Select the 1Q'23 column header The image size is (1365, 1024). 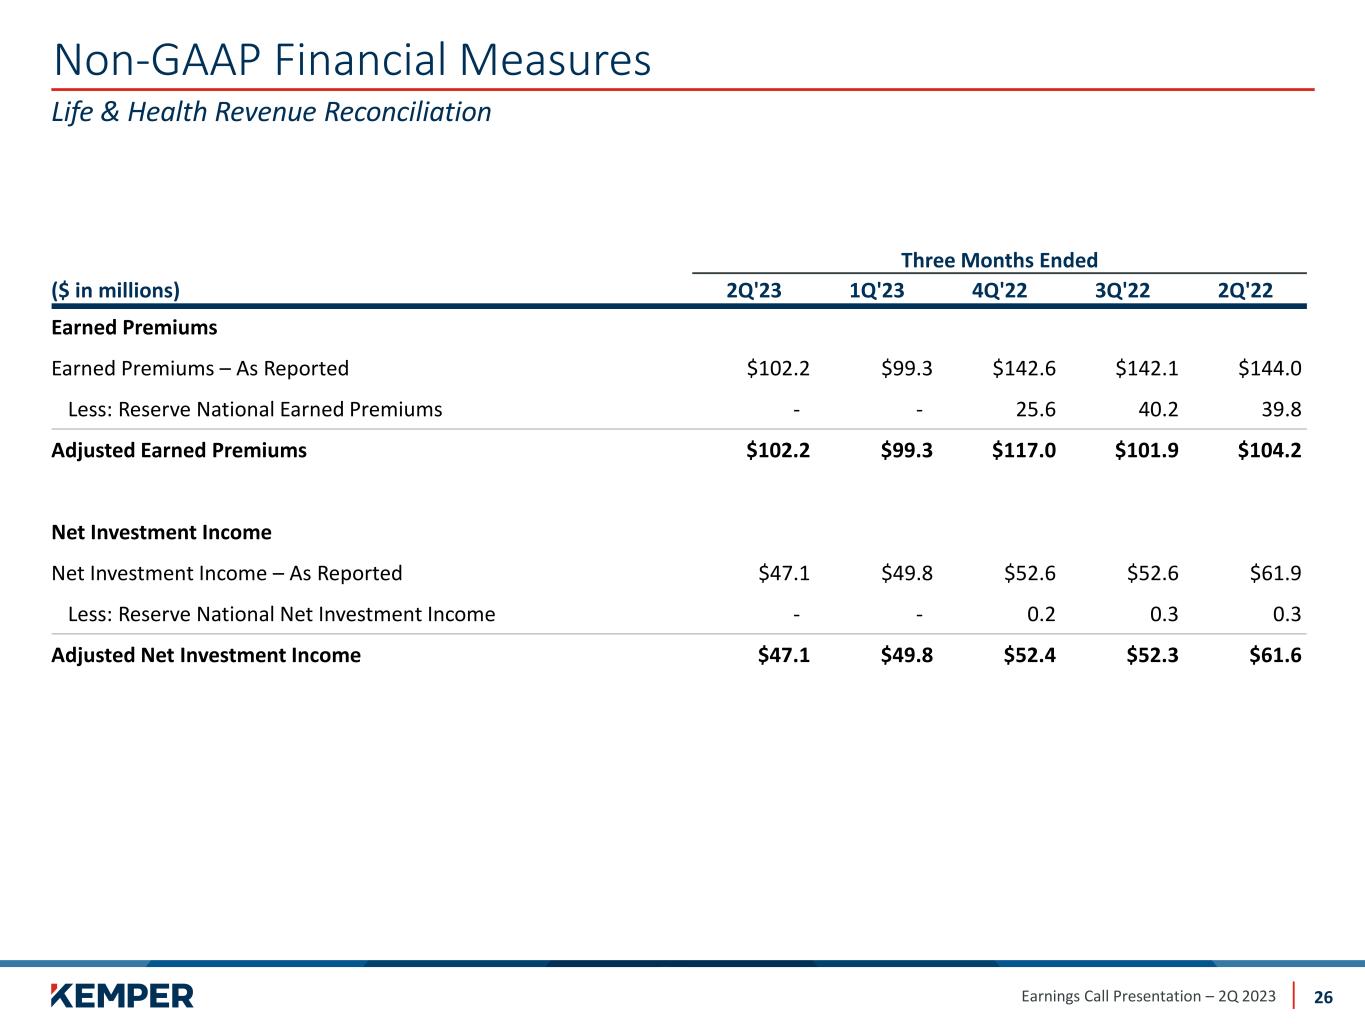(x=876, y=290)
